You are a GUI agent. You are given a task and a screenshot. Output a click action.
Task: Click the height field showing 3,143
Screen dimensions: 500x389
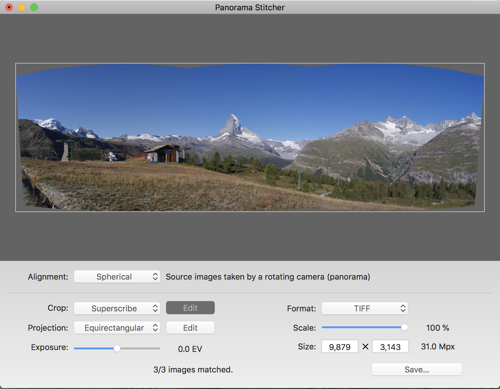pyautogui.click(x=390, y=347)
